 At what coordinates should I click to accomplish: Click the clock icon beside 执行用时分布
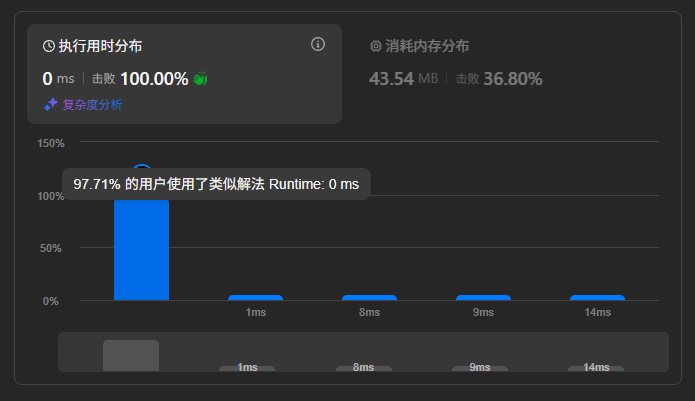[x=49, y=46]
